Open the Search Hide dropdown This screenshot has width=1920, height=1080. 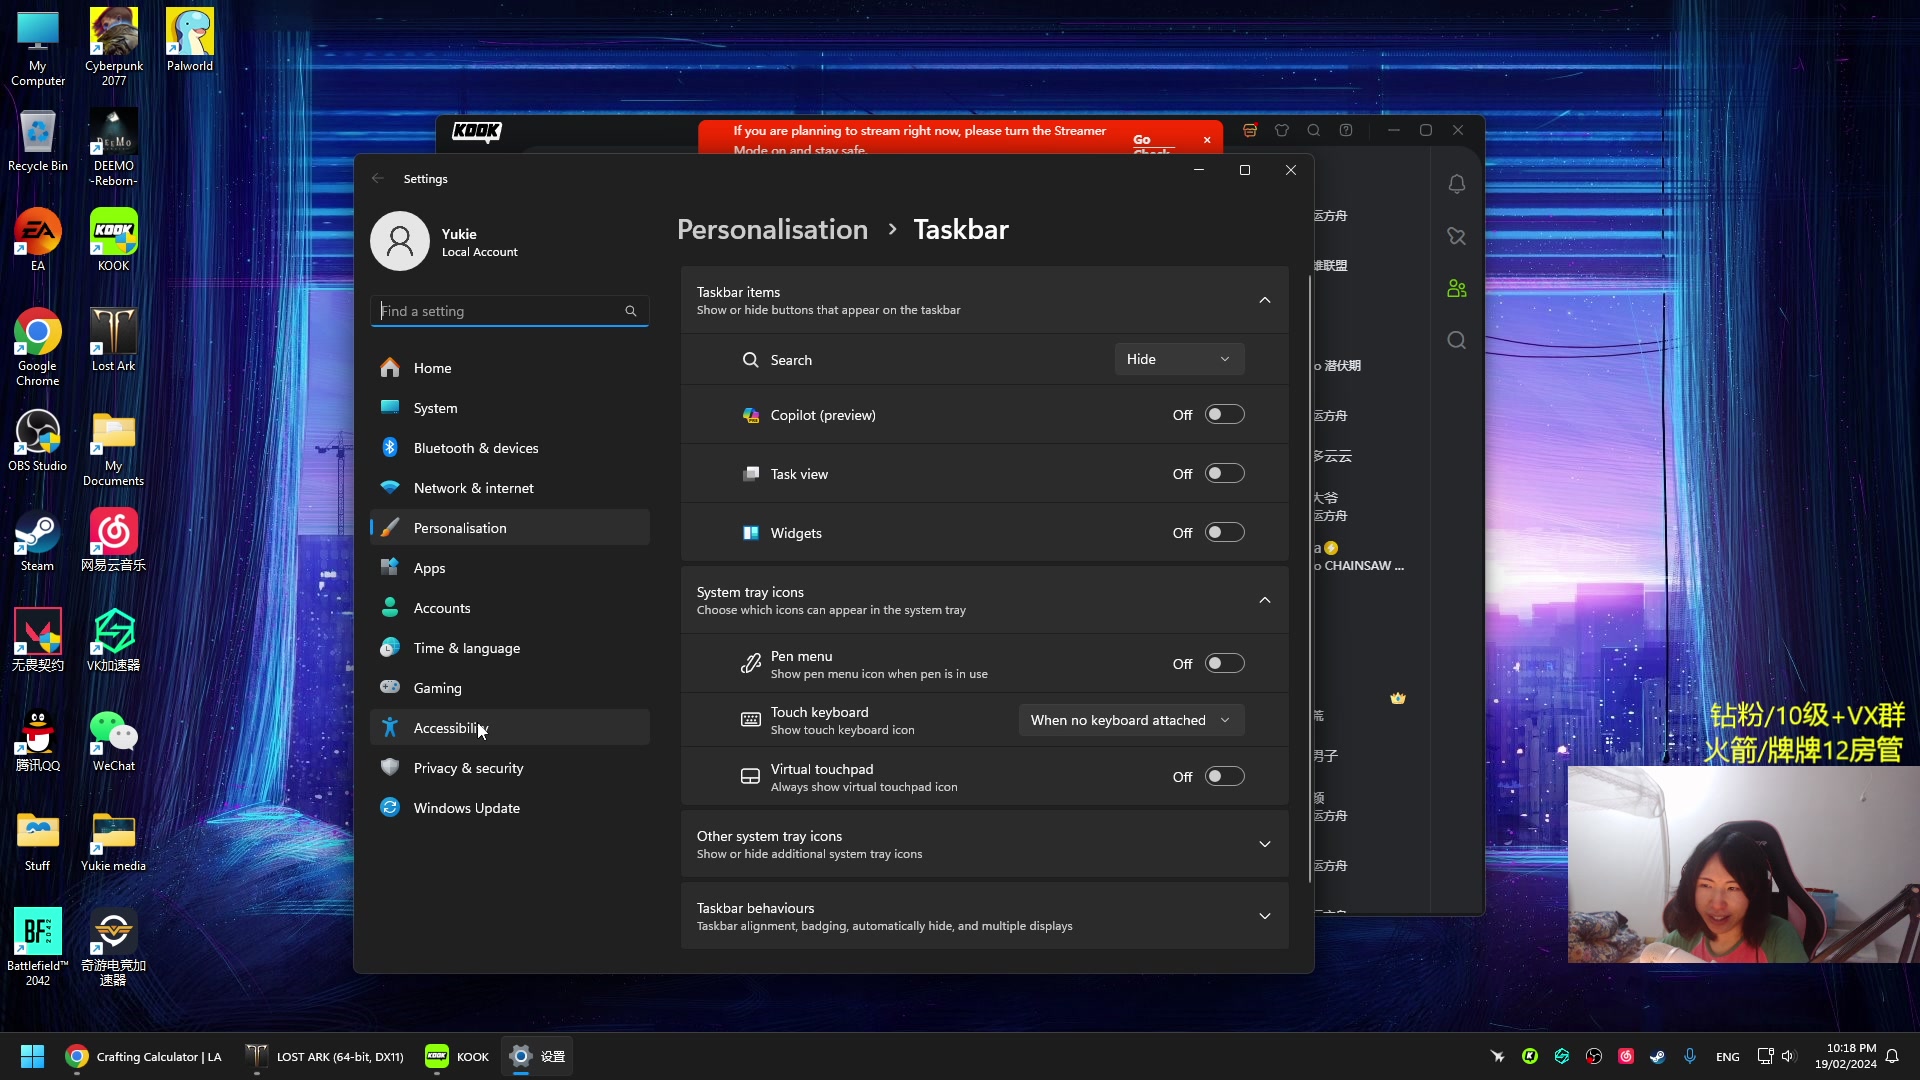pos(1179,359)
